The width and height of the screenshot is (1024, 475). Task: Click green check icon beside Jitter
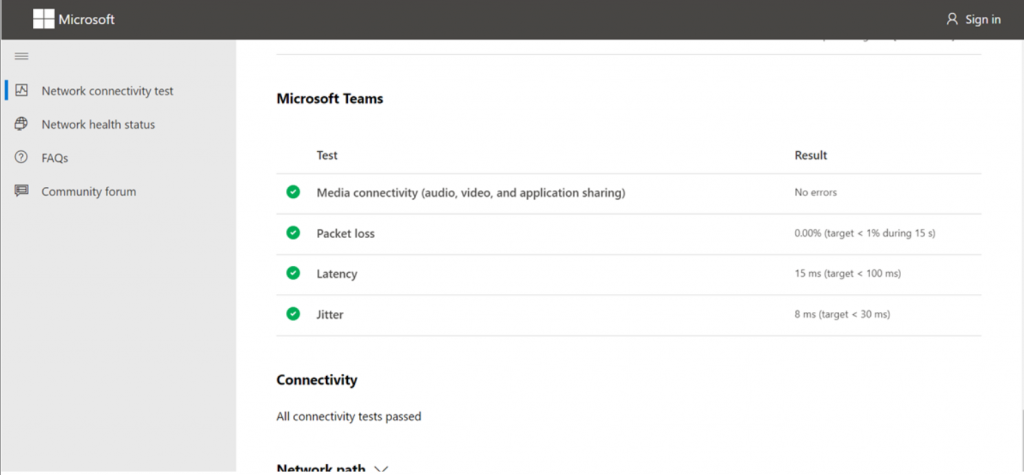[293, 314]
